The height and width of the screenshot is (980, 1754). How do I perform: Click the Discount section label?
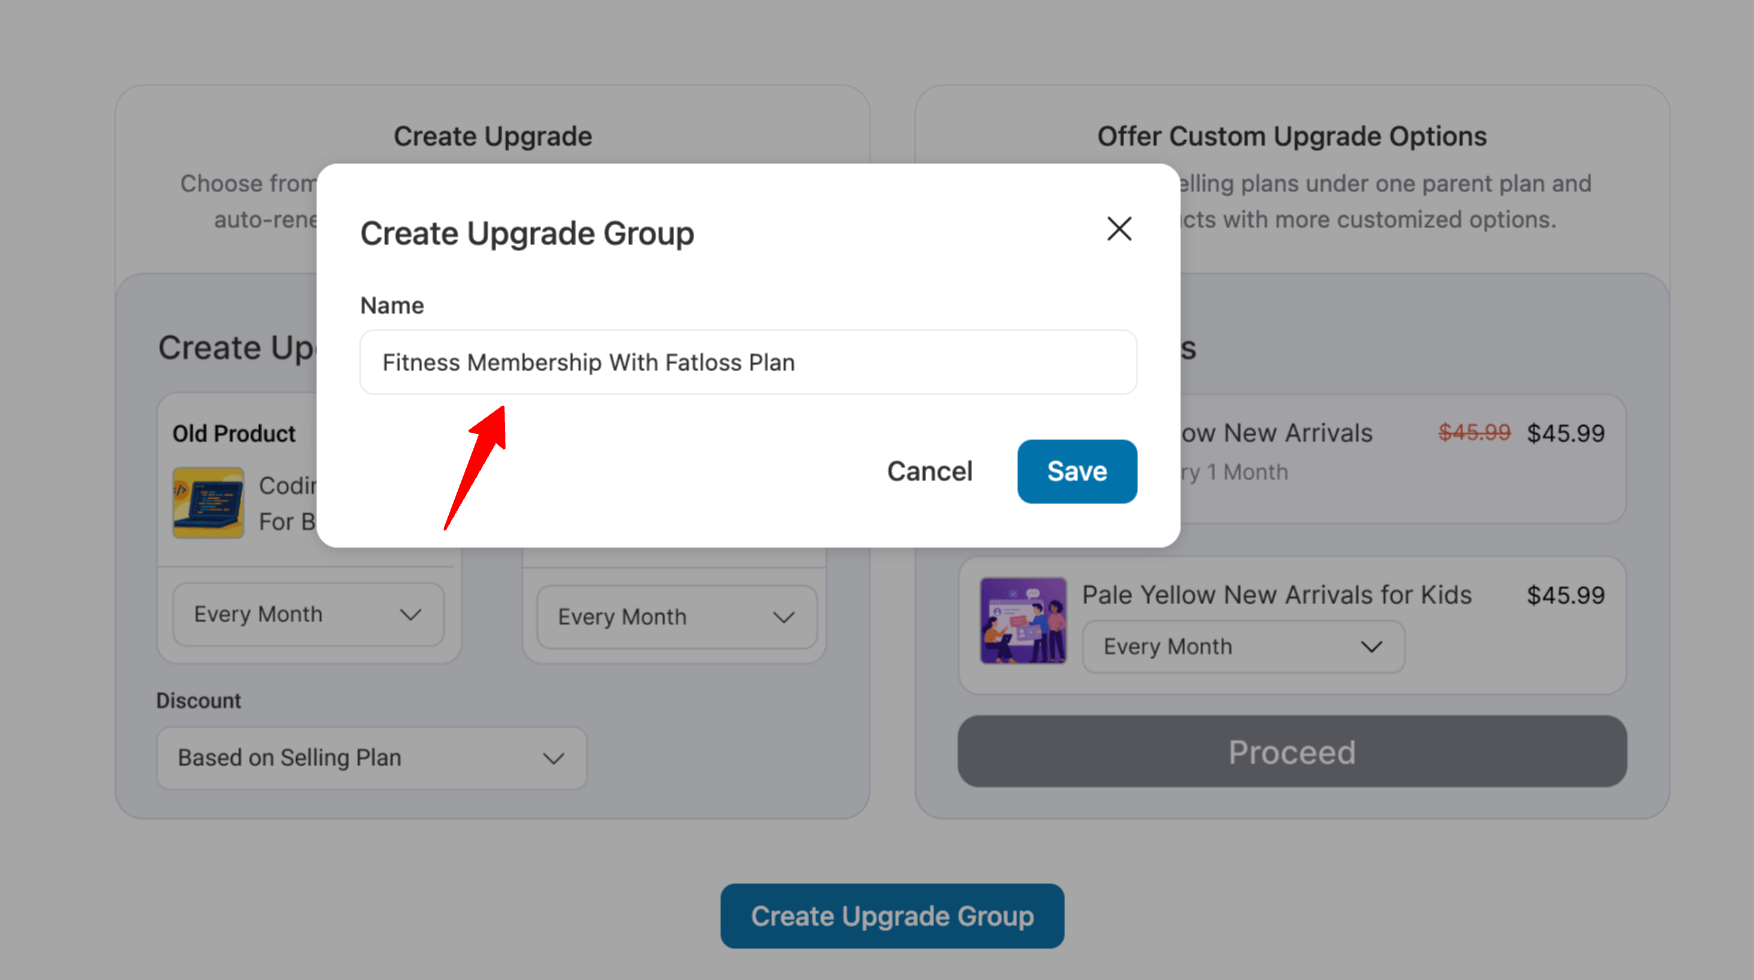(x=198, y=700)
